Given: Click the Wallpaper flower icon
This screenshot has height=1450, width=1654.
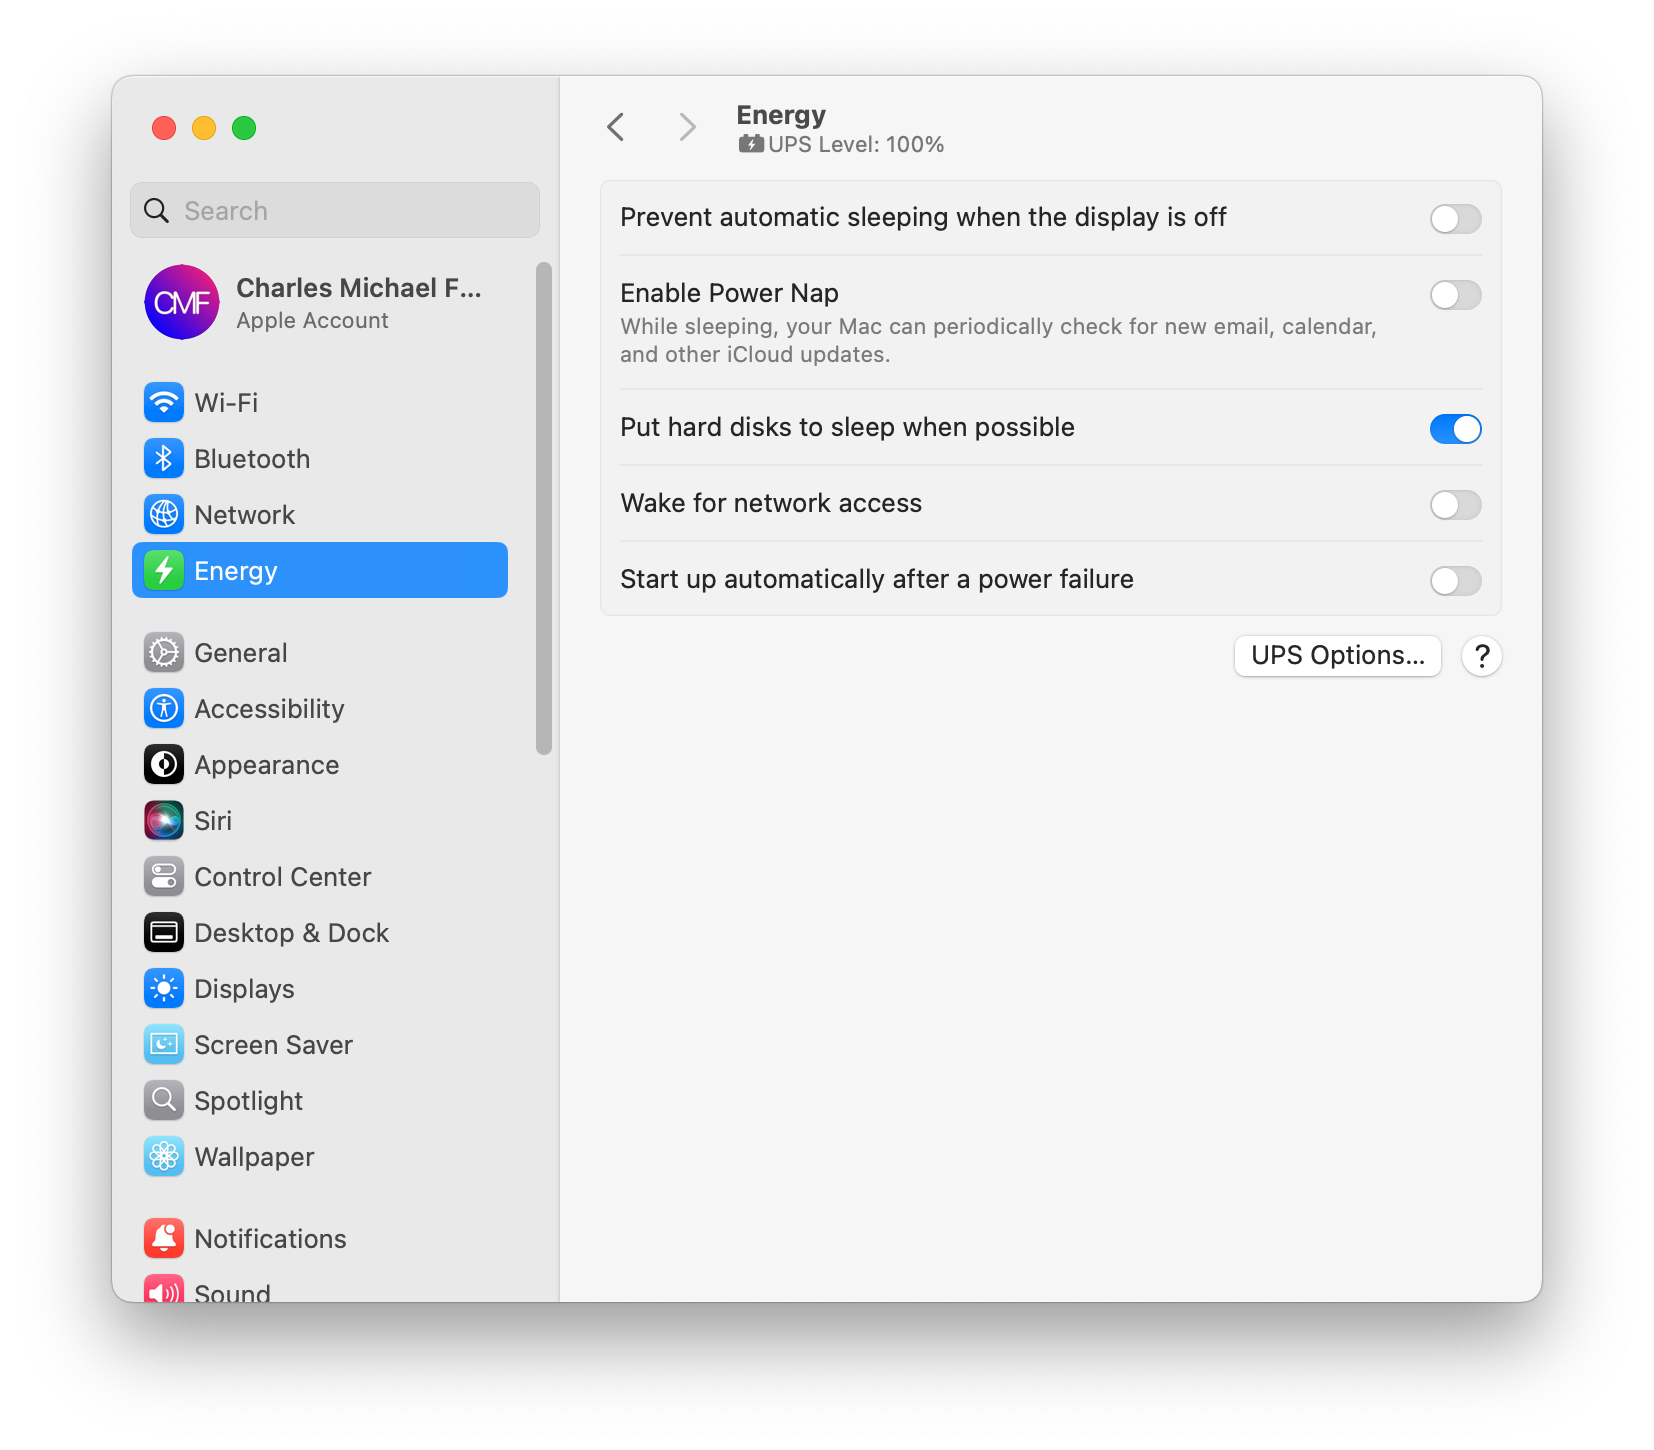Looking at the screenshot, I should [164, 1157].
